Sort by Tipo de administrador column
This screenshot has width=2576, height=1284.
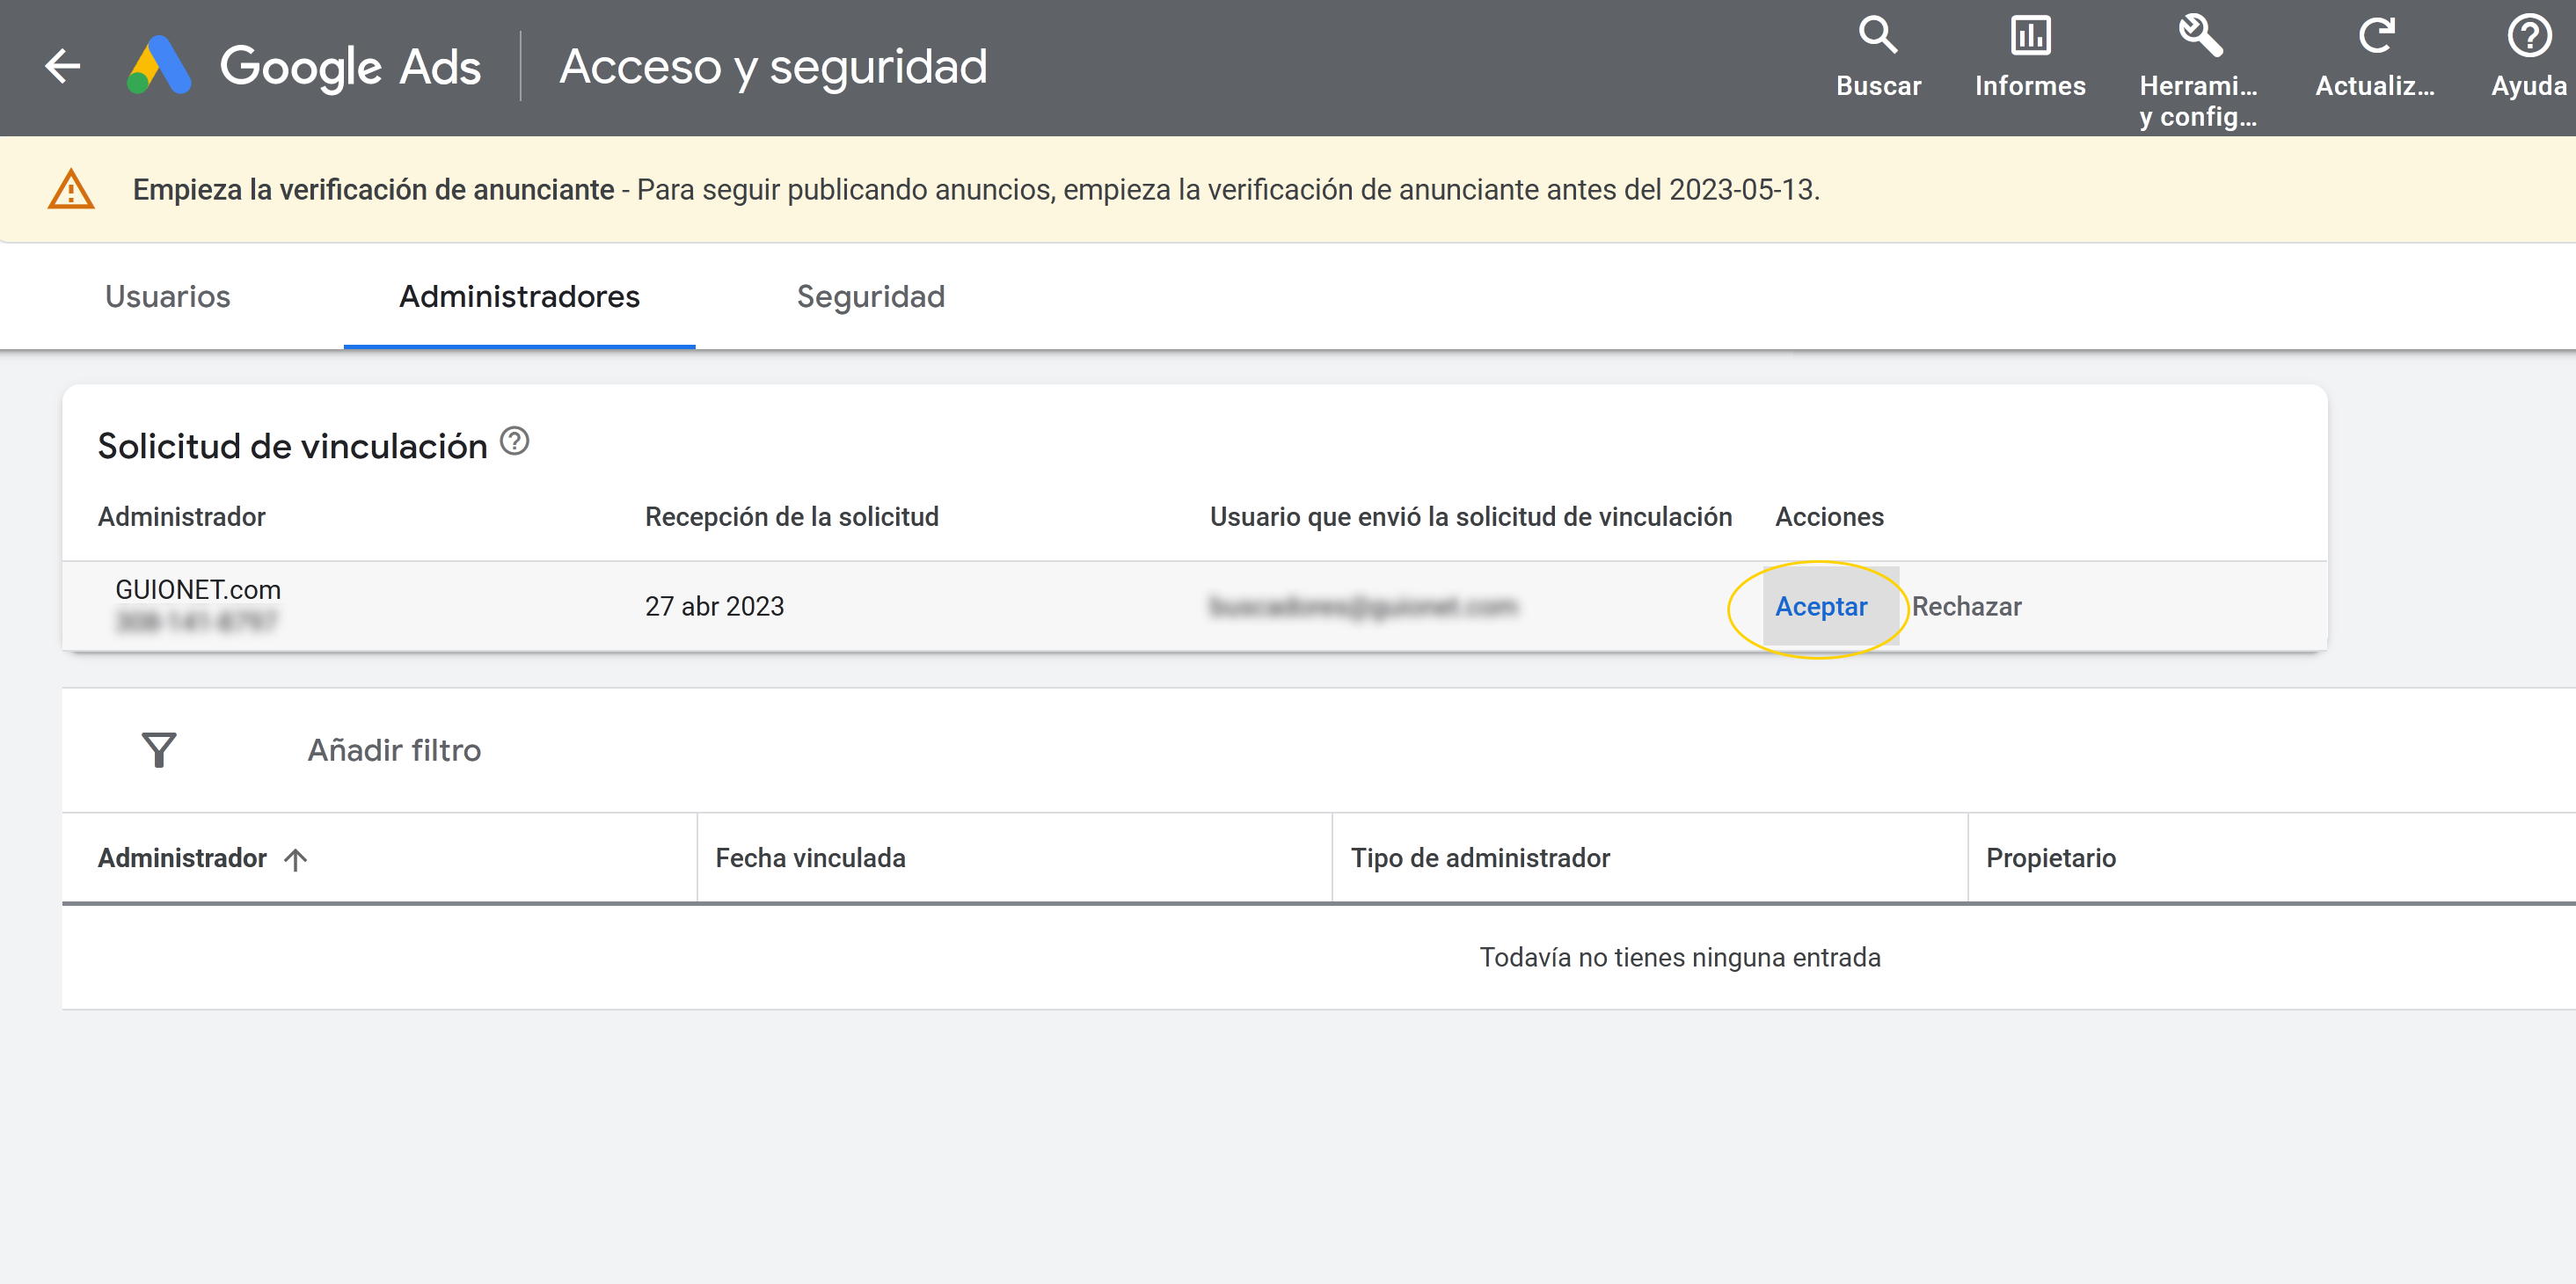1480,859
